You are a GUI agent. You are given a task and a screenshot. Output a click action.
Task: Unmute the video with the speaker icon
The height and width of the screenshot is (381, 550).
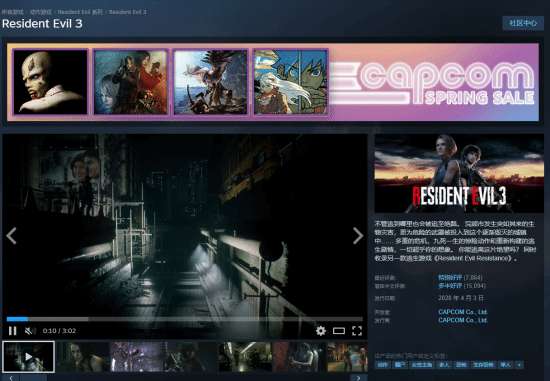coord(29,331)
